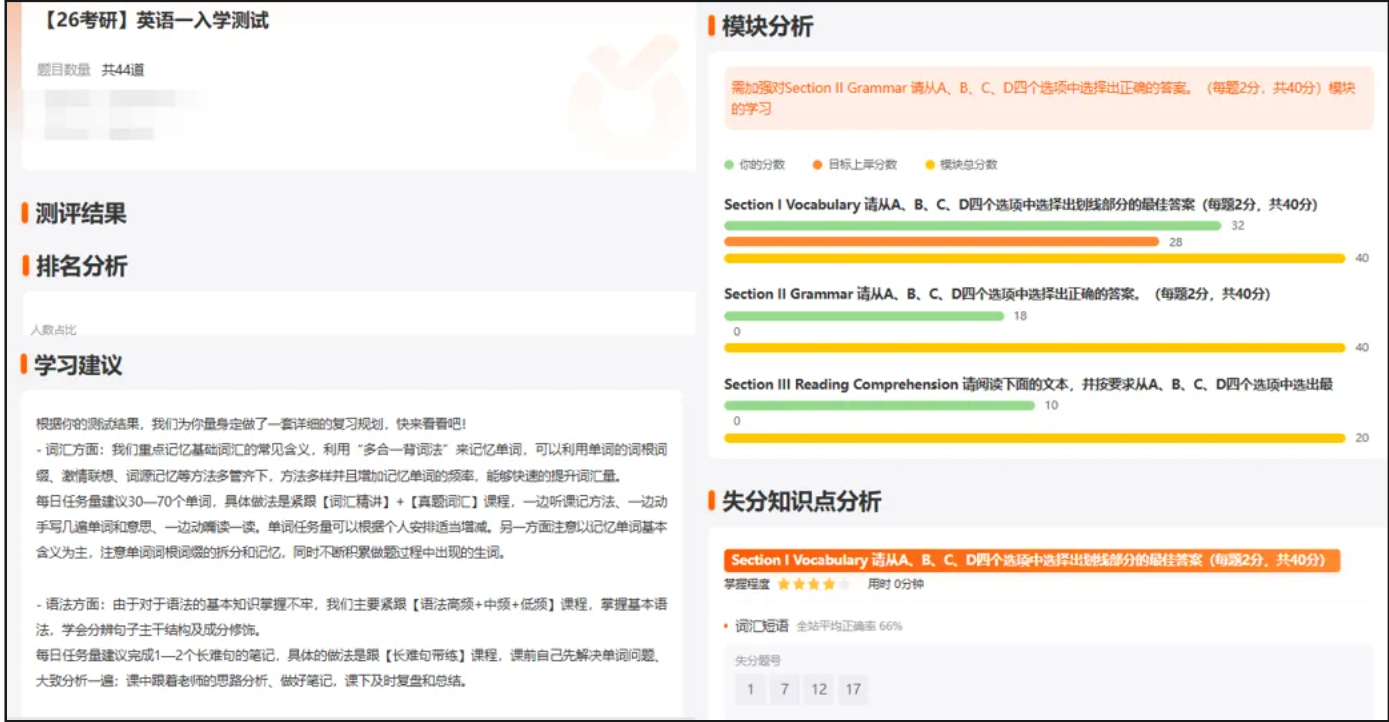1389x722 pixels.
Task: Click the Section II Grammar module title
Action: click(997, 294)
